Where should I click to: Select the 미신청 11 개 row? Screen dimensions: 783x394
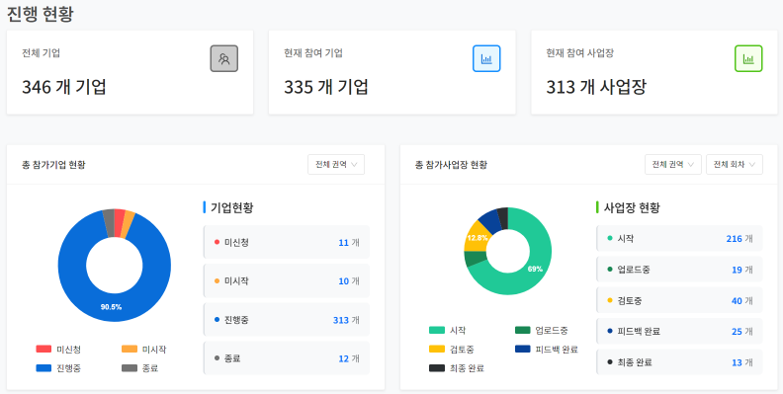pyautogui.click(x=287, y=242)
